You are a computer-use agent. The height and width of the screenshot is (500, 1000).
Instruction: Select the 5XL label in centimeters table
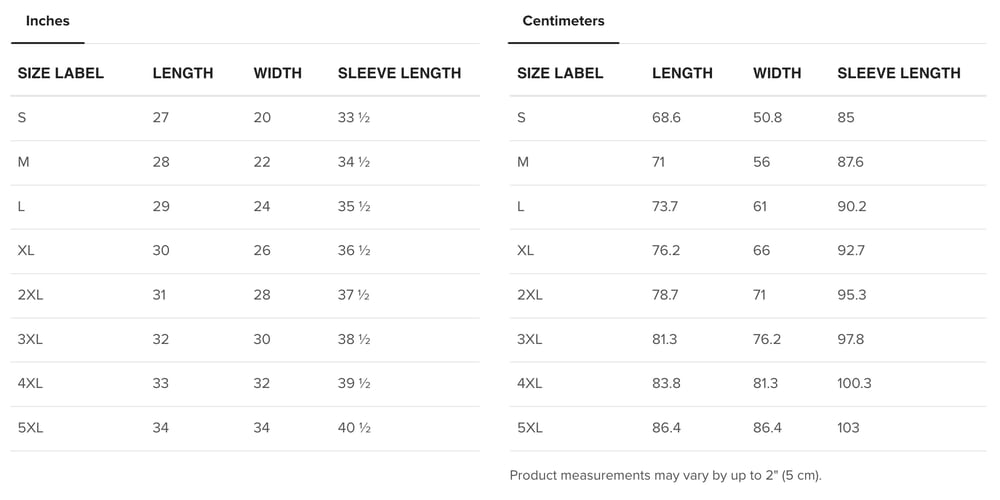tap(530, 428)
